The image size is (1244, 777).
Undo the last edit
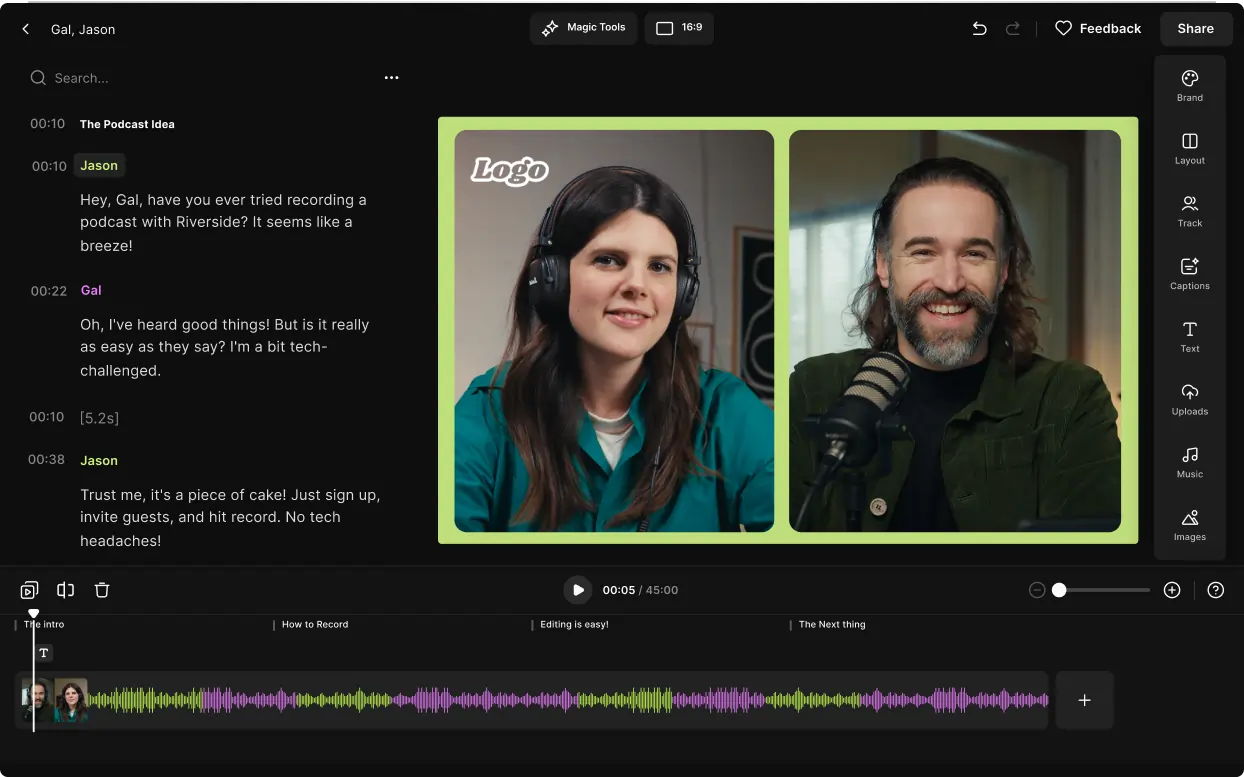pyautogui.click(x=979, y=29)
